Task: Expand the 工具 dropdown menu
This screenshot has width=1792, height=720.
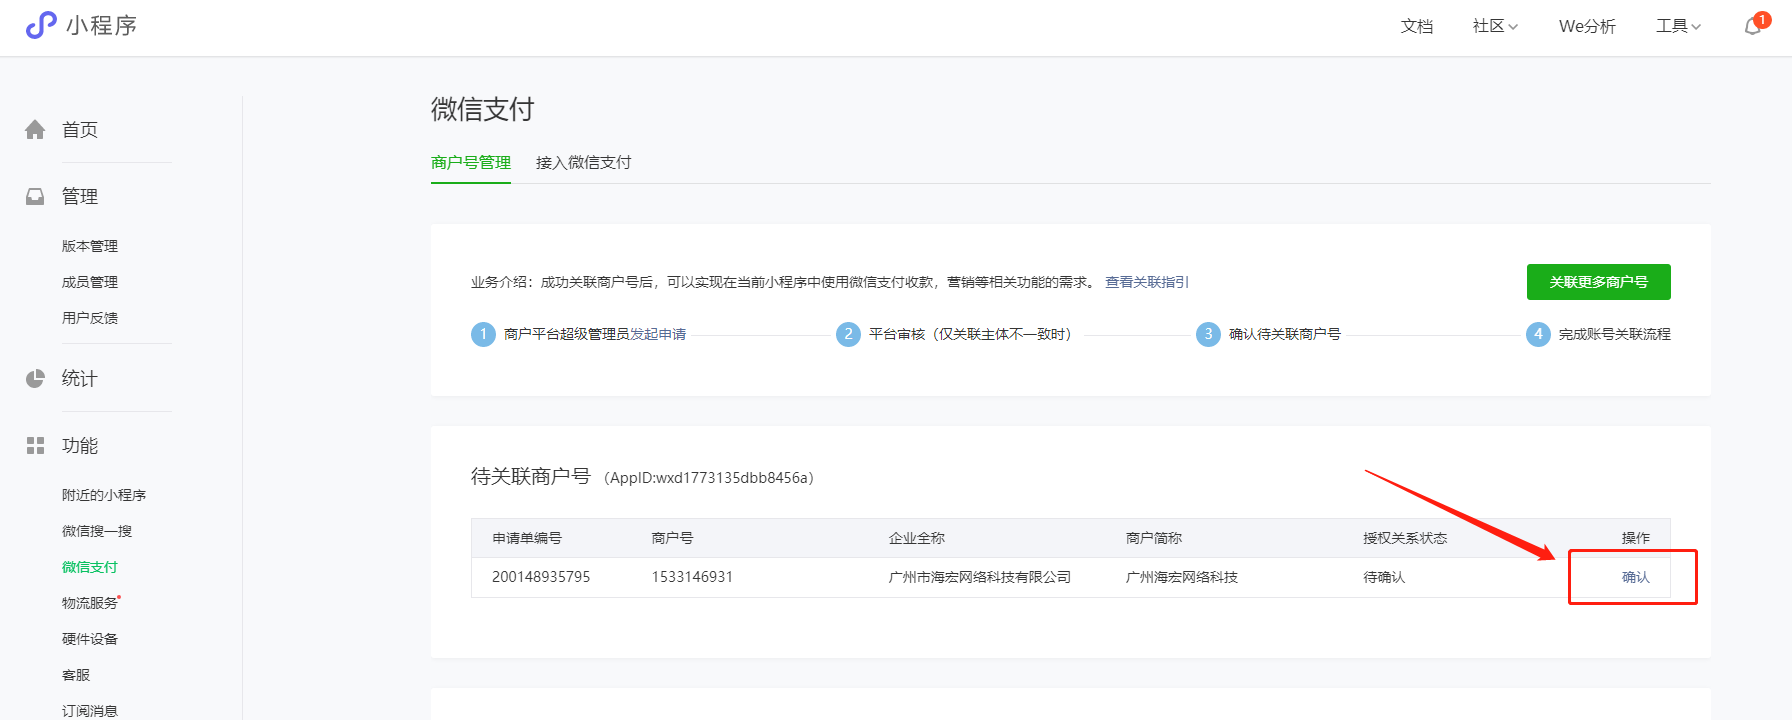Action: [x=1678, y=26]
